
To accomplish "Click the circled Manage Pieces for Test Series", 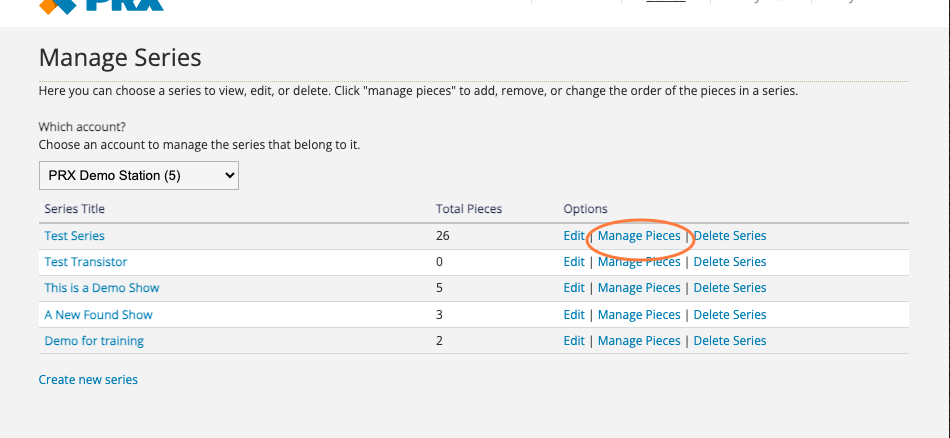I will pos(639,236).
